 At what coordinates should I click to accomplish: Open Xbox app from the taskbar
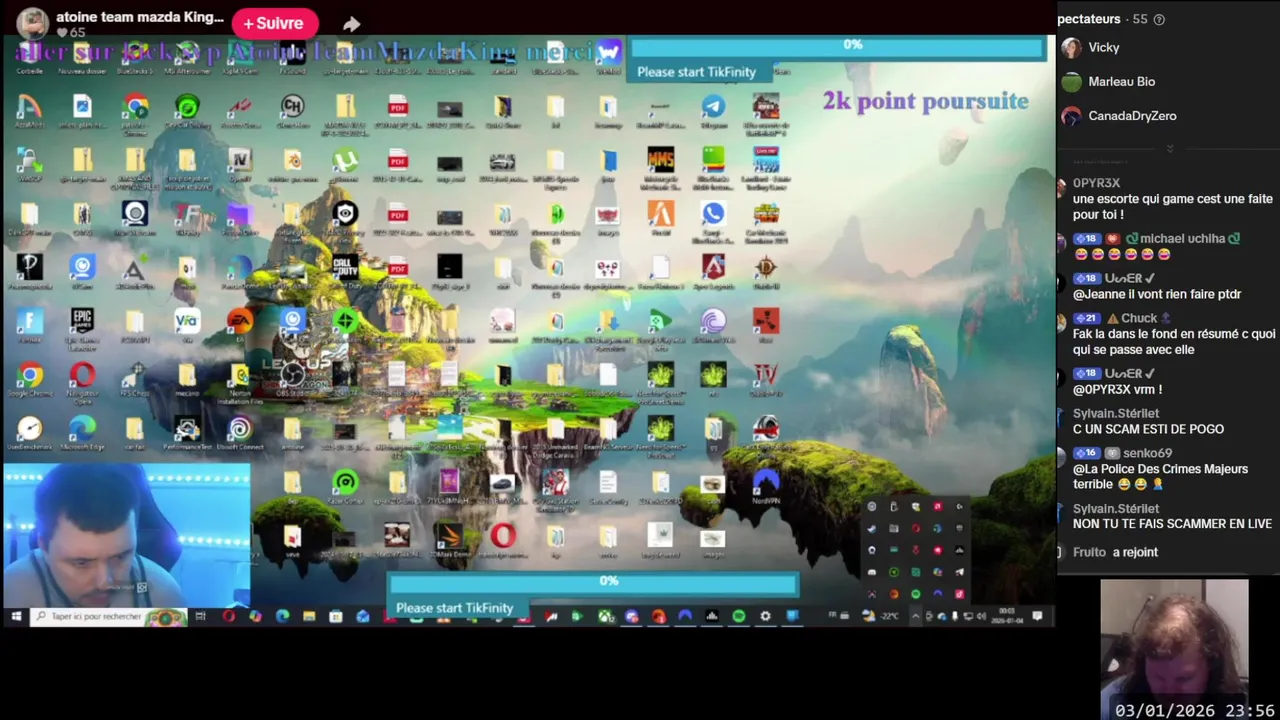(605, 617)
